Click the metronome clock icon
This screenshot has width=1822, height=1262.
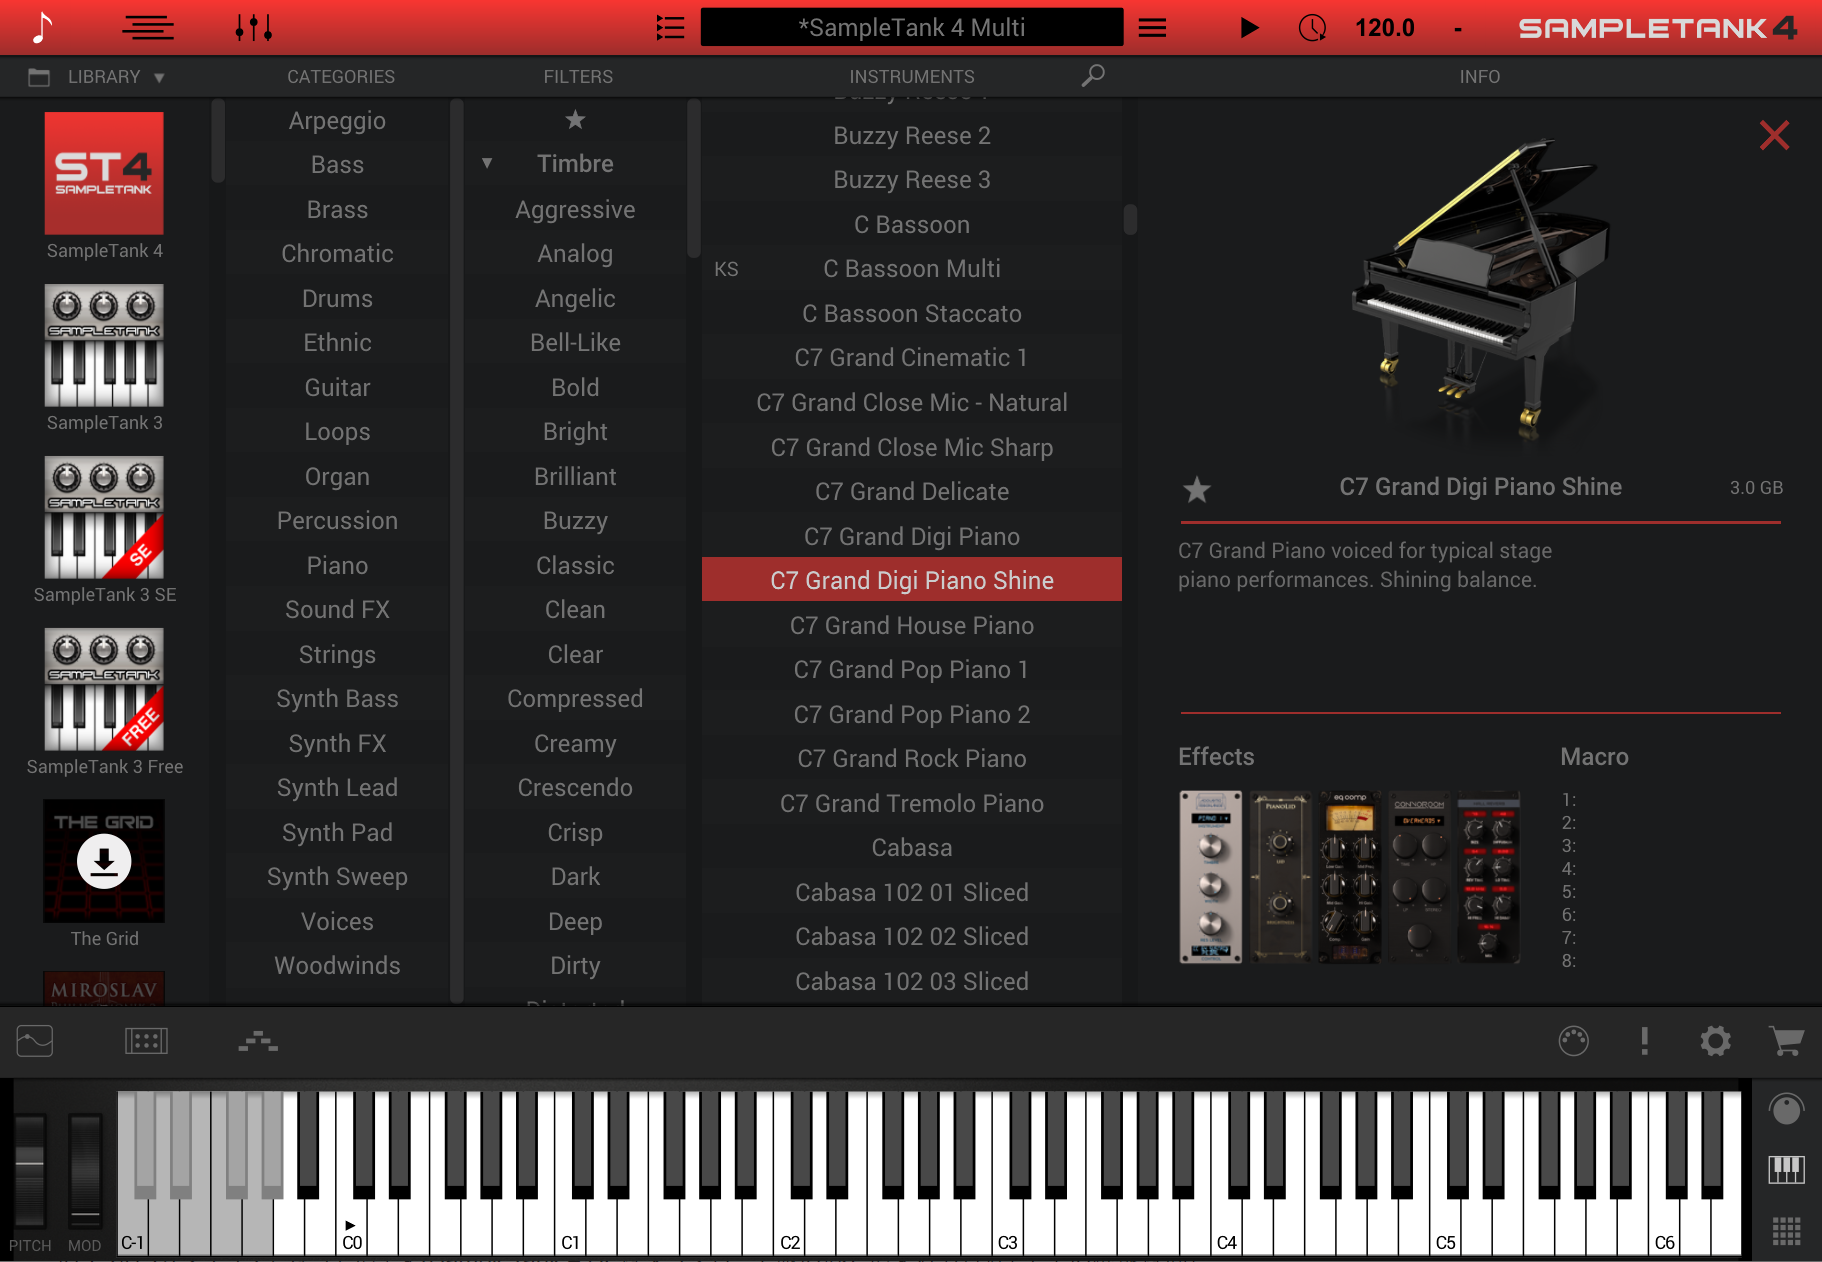pos(1312,28)
